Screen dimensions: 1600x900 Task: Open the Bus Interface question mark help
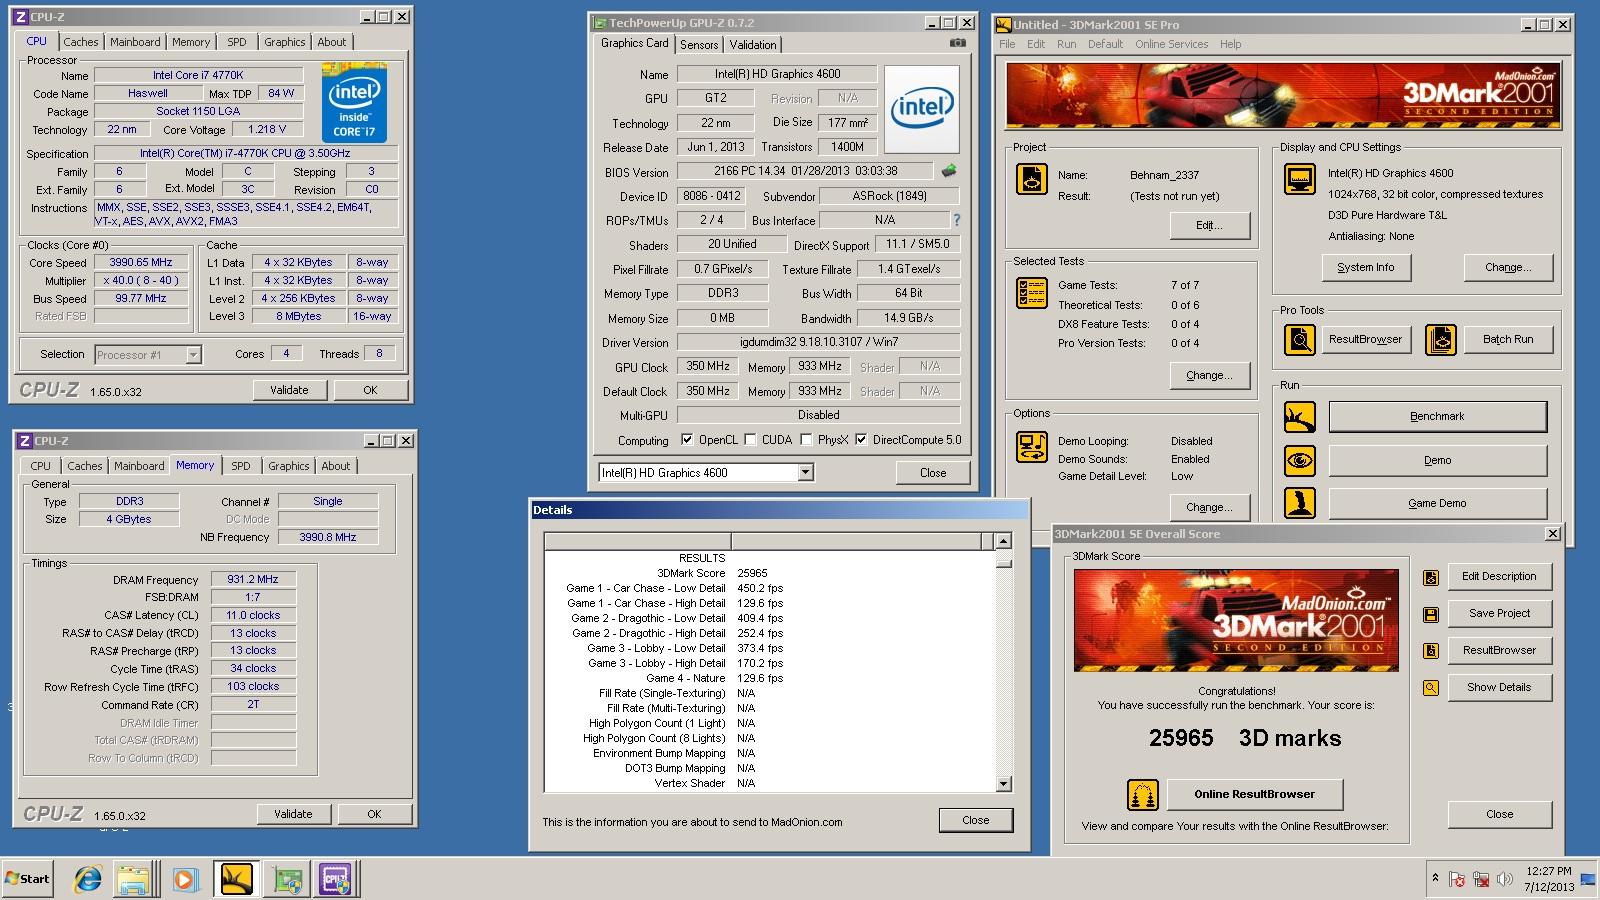point(956,220)
